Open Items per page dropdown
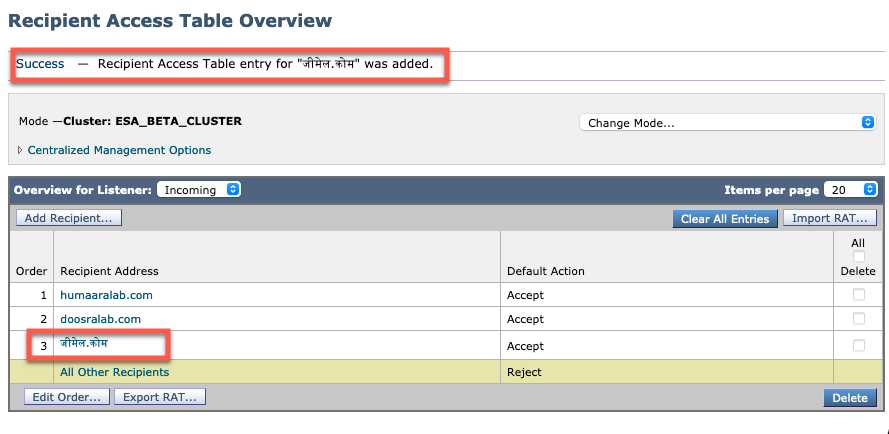Screen dimensions: 889x434 pyautogui.click(x=850, y=189)
